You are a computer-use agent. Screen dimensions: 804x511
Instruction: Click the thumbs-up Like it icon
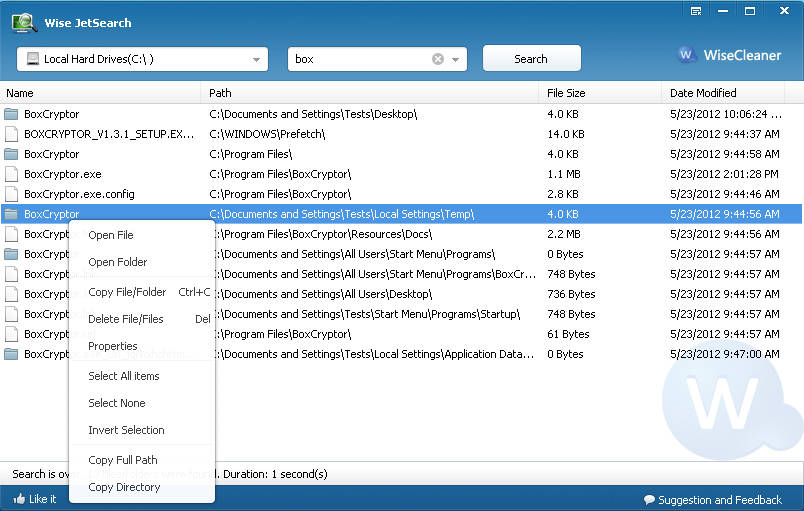(x=19, y=499)
